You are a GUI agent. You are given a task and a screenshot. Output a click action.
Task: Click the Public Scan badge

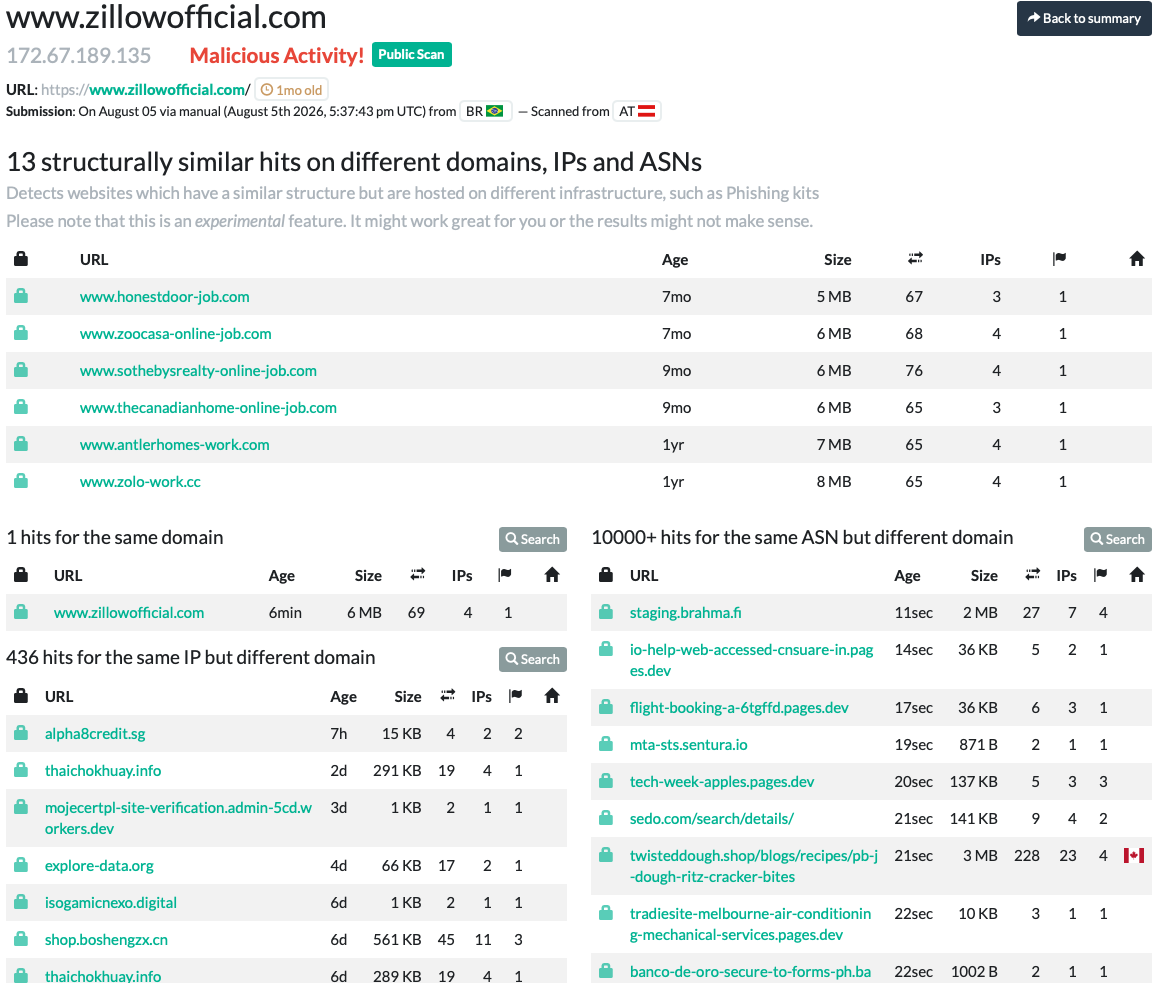point(411,55)
